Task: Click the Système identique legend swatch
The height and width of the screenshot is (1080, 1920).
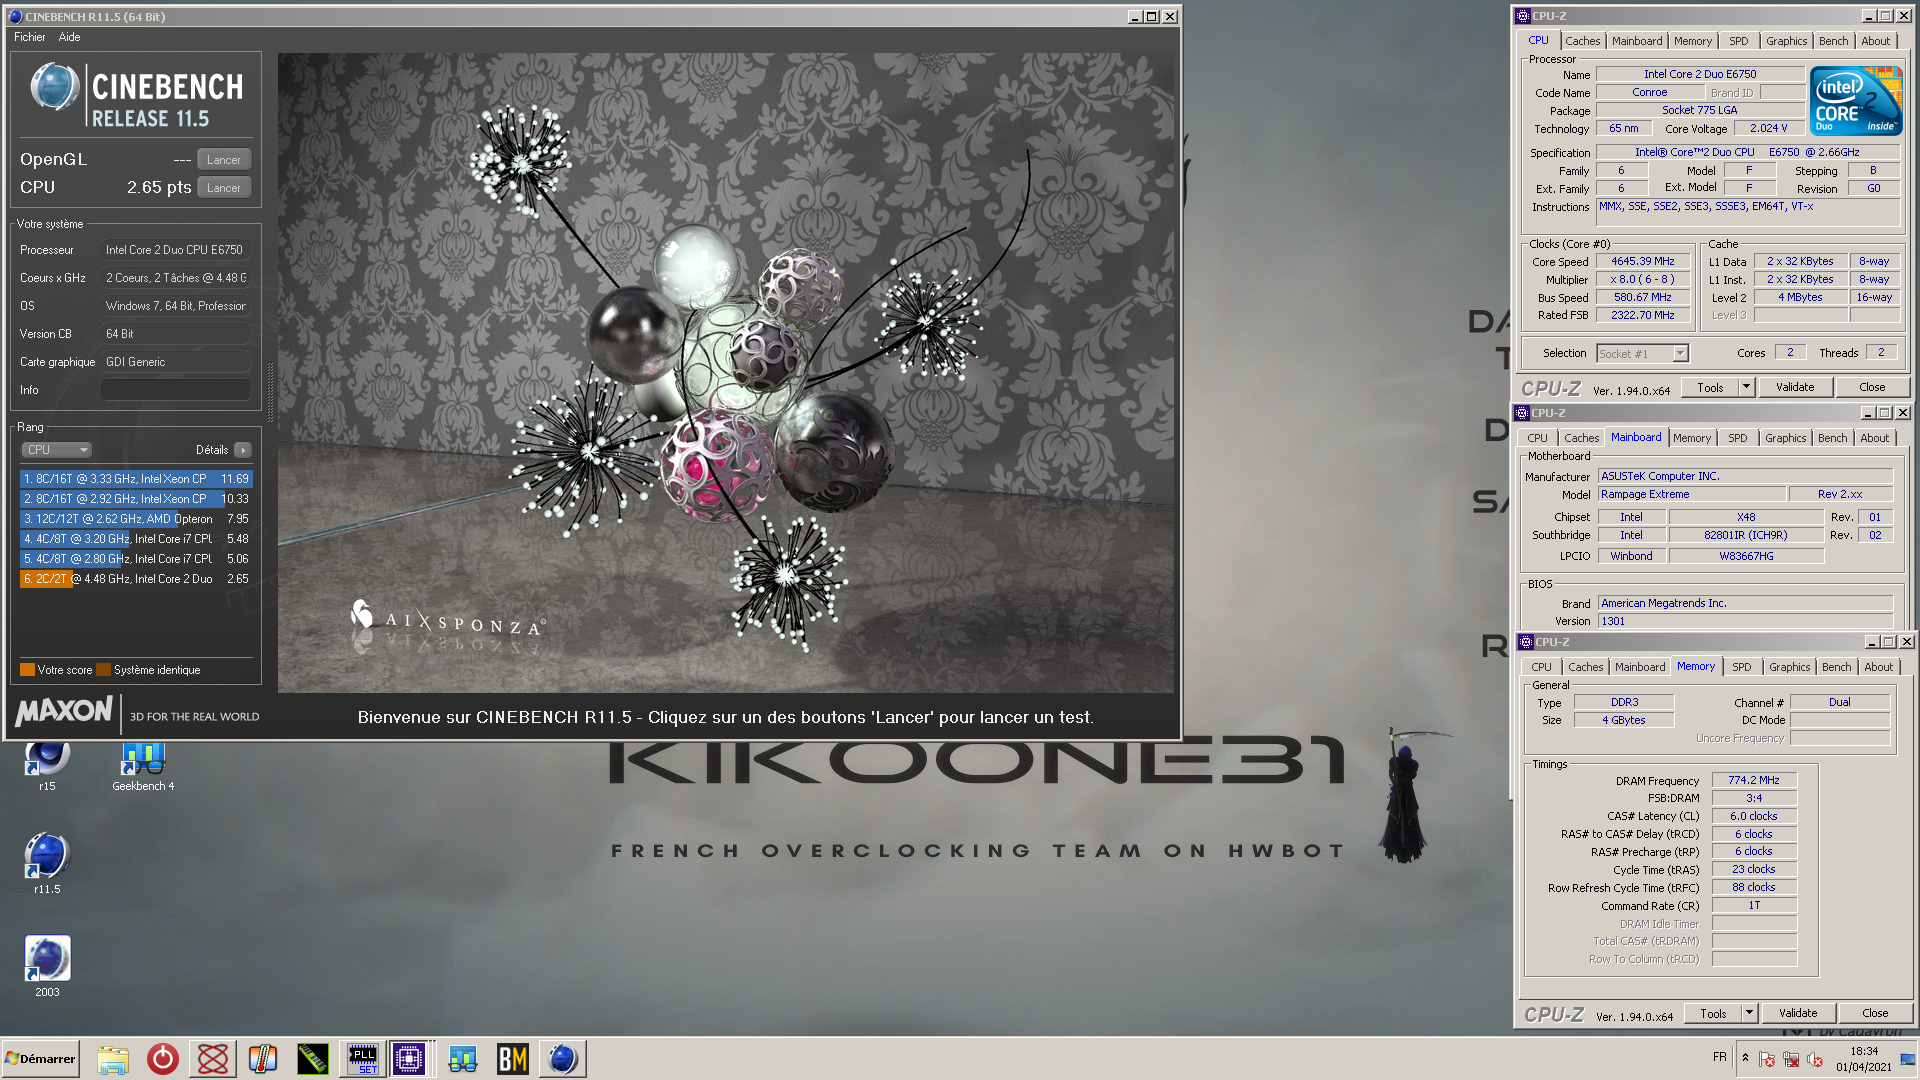Action: pos(103,670)
